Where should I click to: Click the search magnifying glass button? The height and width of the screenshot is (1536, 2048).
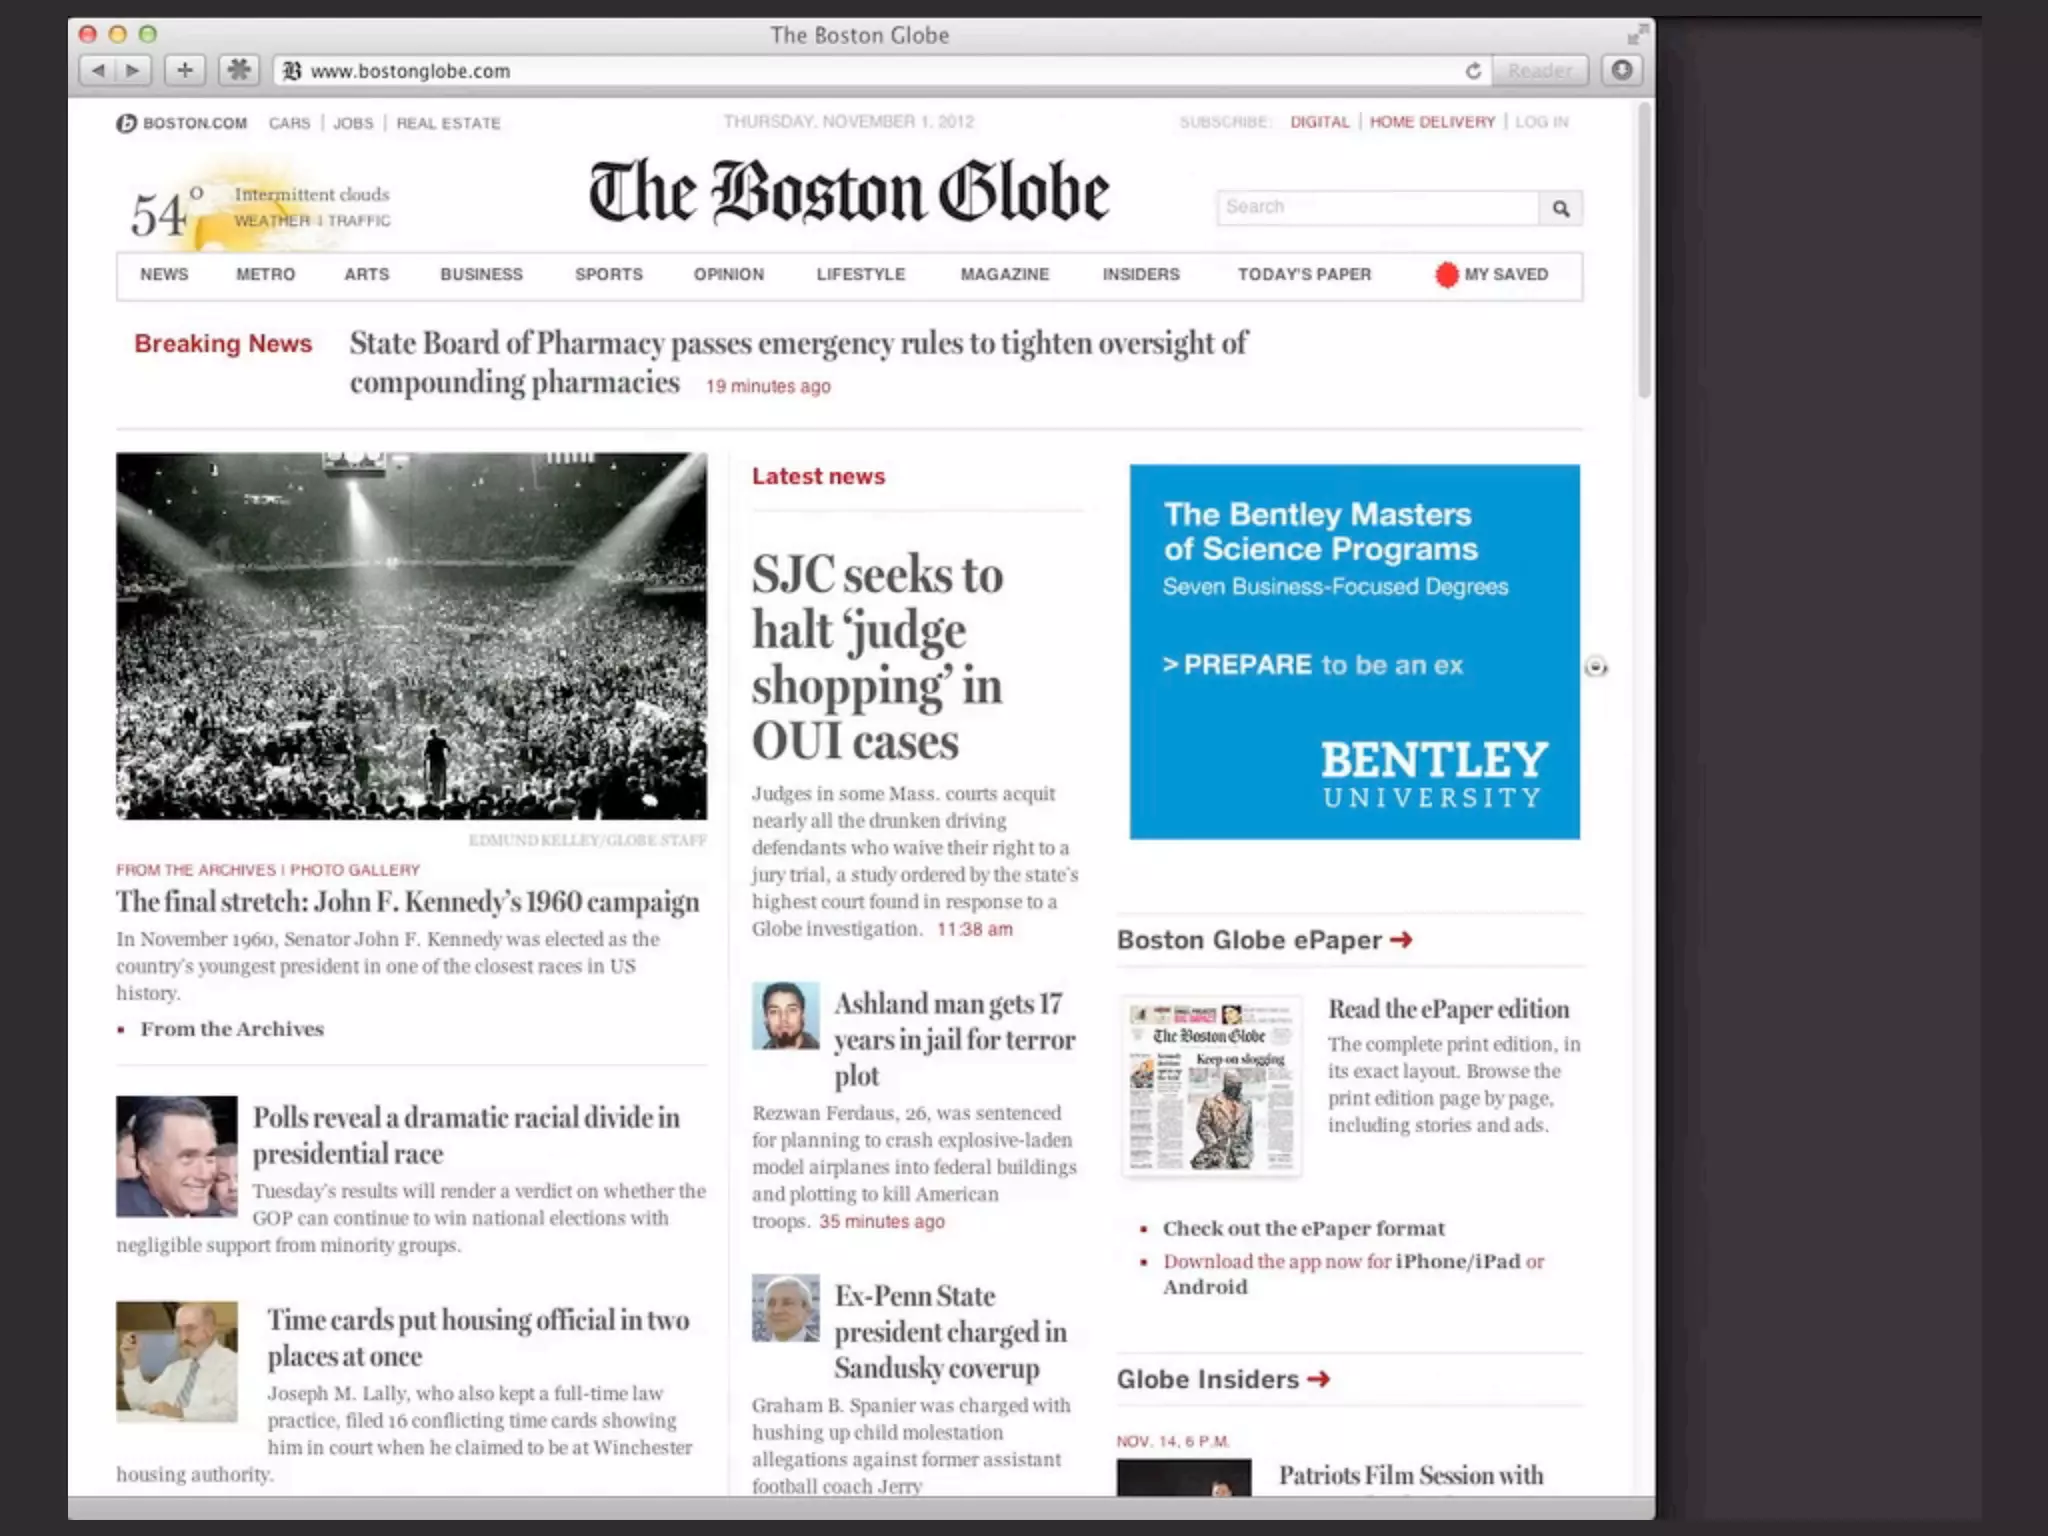pyautogui.click(x=1560, y=209)
